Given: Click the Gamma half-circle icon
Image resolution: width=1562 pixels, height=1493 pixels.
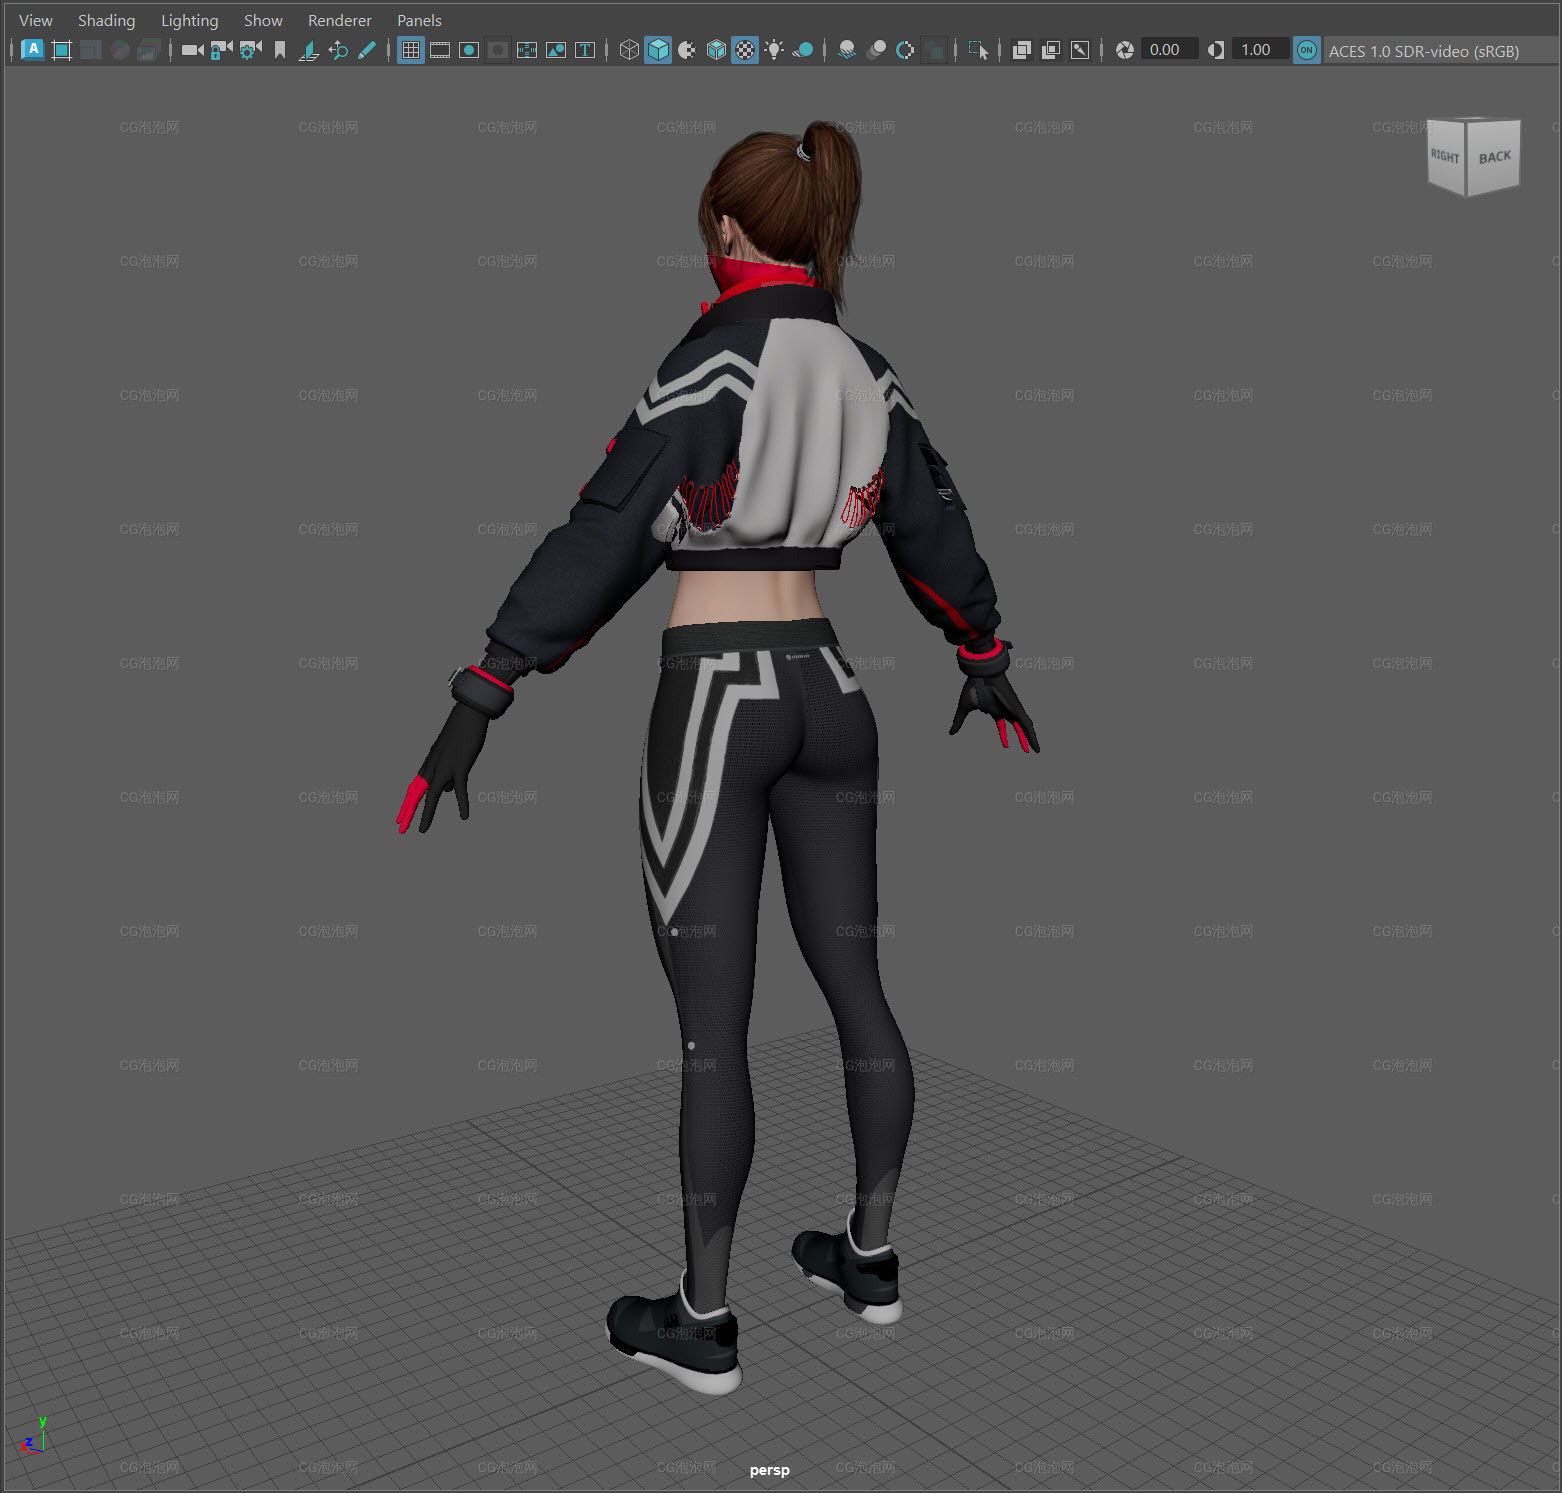Looking at the screenshot, I should click(x=1215, y=49).
